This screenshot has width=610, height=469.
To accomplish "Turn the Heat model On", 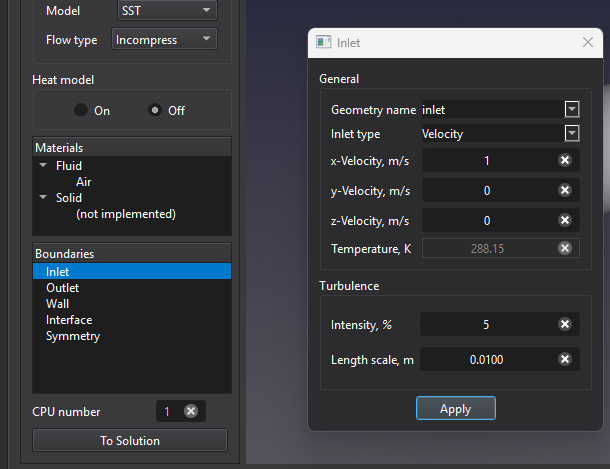I will coord(81,111).
